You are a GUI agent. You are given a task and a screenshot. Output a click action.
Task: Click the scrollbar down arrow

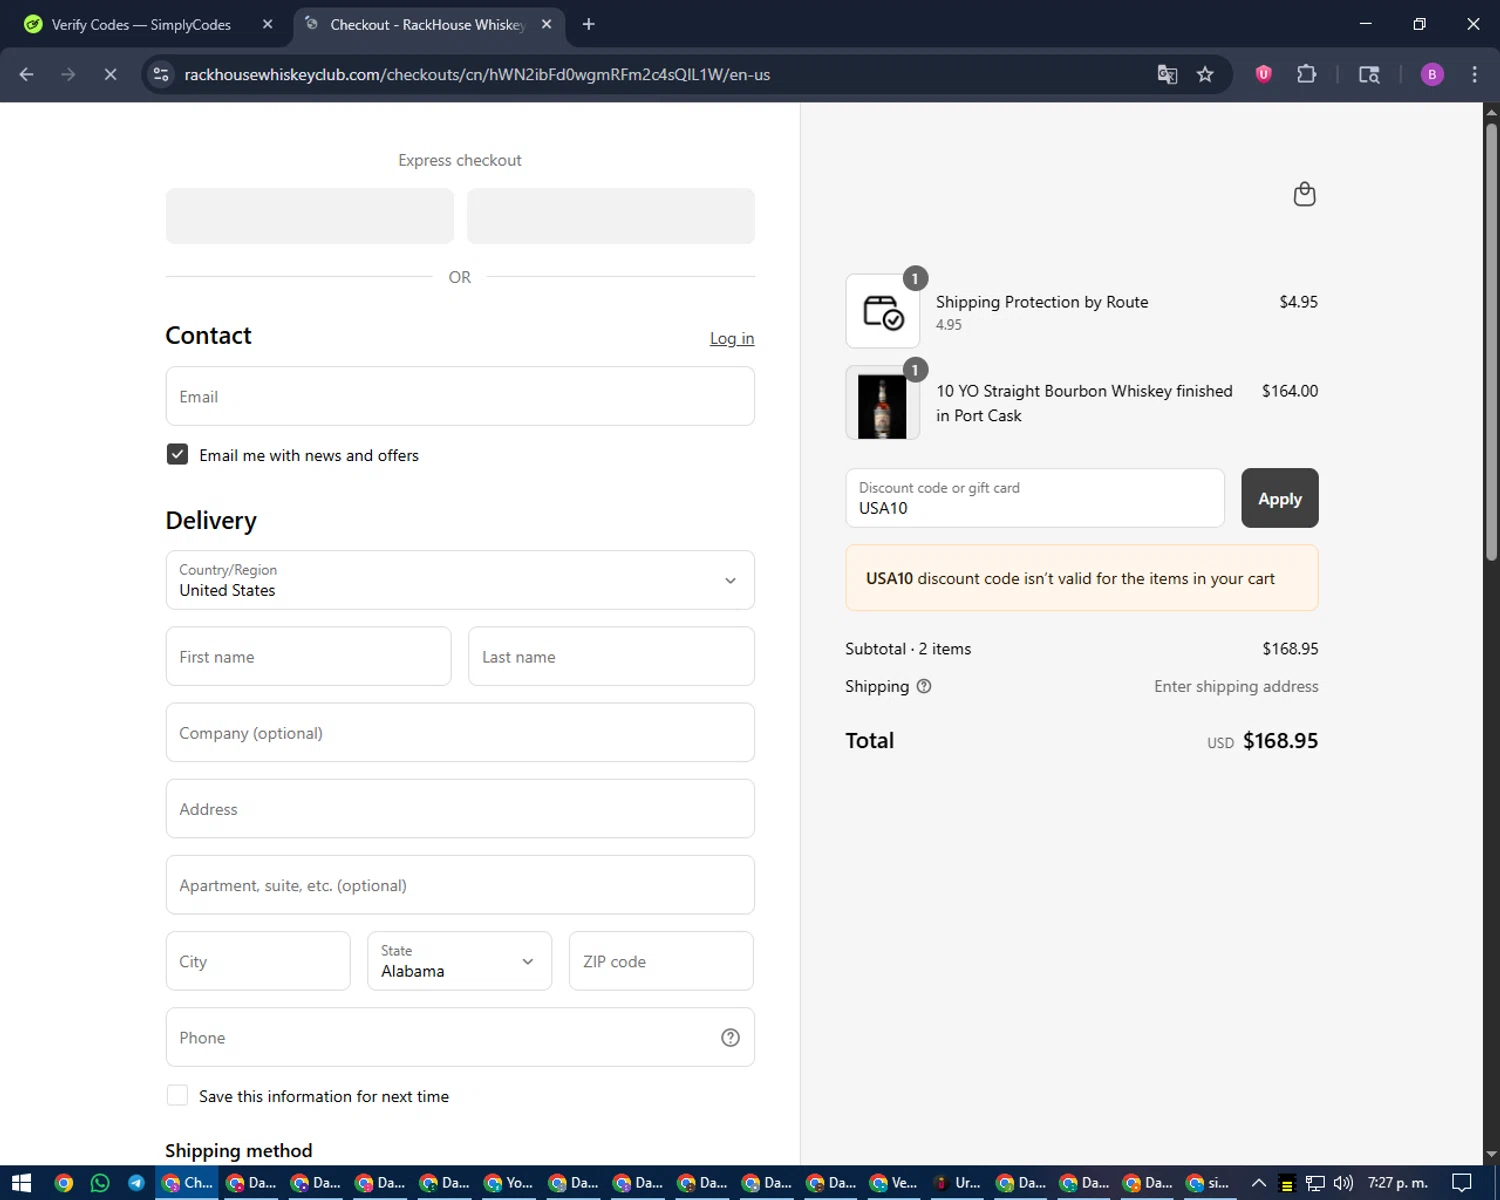tap(1491, 1155)
